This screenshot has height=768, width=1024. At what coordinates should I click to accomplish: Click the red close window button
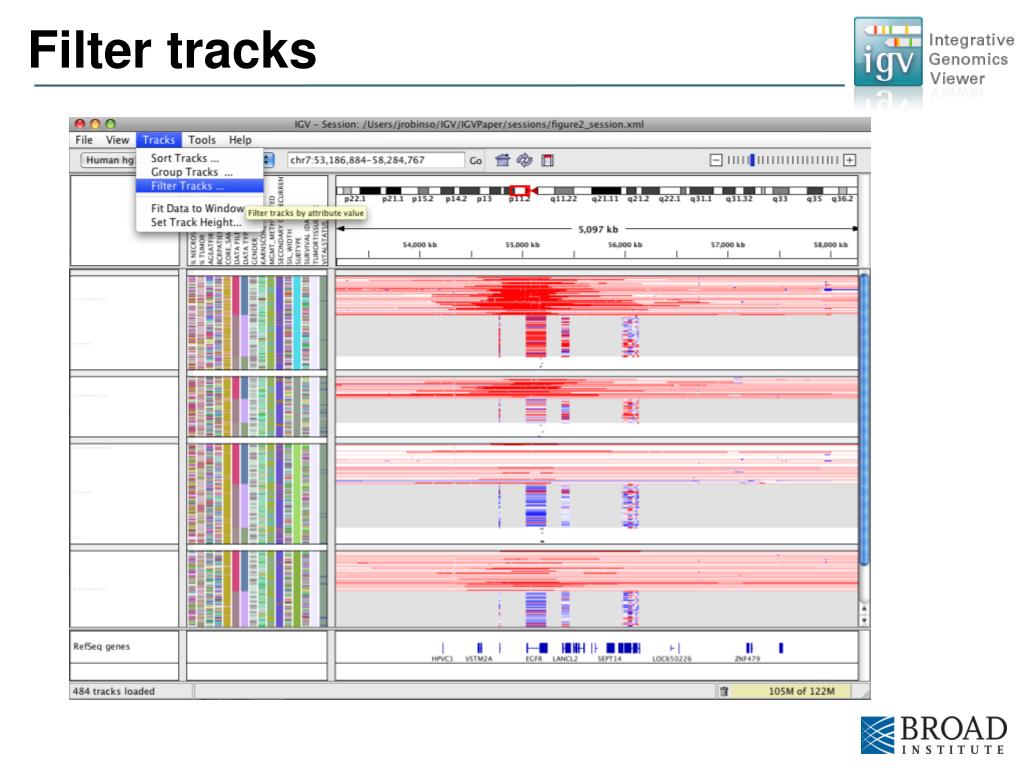tap(80, 123)
